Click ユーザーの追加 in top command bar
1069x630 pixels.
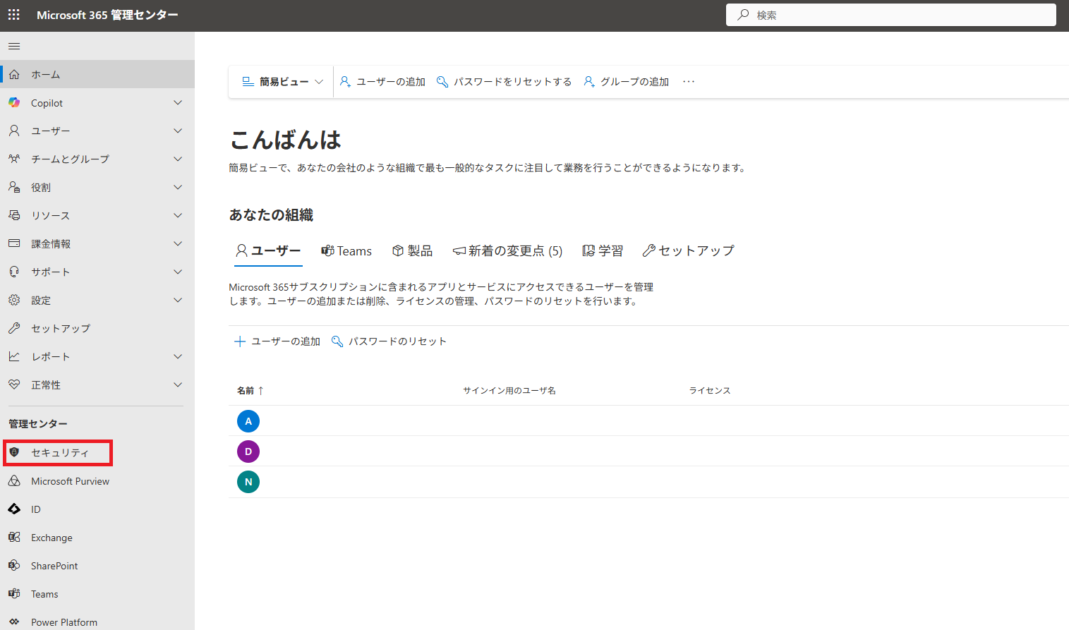pos(382,82)
